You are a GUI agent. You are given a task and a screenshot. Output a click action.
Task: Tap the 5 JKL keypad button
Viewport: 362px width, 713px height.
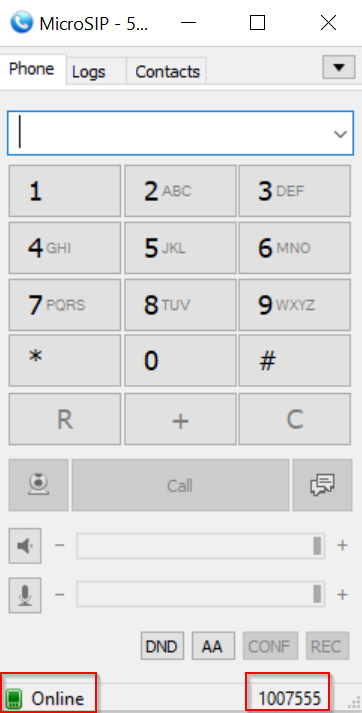[180, 248]
